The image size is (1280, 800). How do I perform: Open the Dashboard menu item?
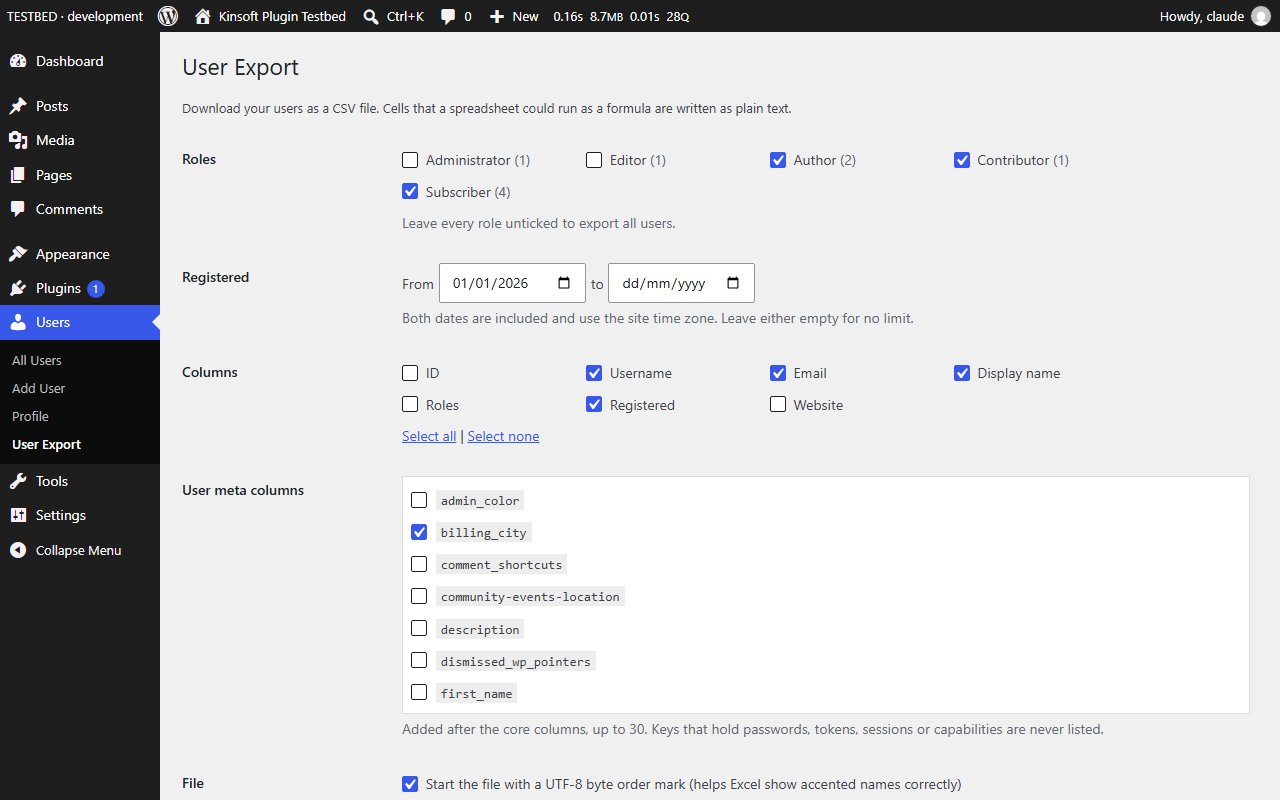[80, 61]
